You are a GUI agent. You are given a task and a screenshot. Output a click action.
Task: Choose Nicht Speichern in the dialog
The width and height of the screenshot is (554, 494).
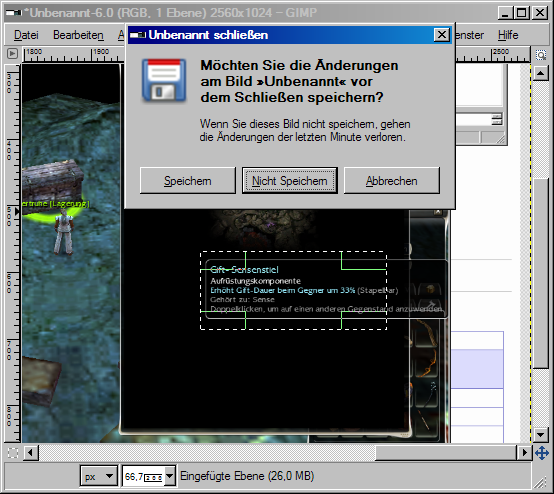290,181
